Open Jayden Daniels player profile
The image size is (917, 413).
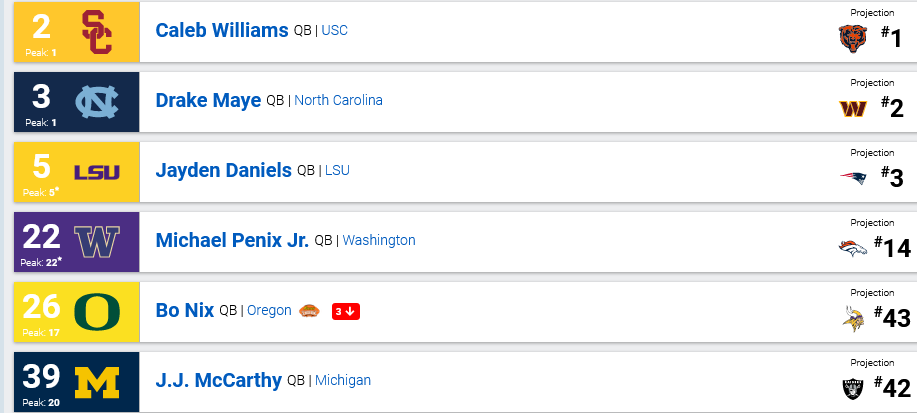[223, 170]
